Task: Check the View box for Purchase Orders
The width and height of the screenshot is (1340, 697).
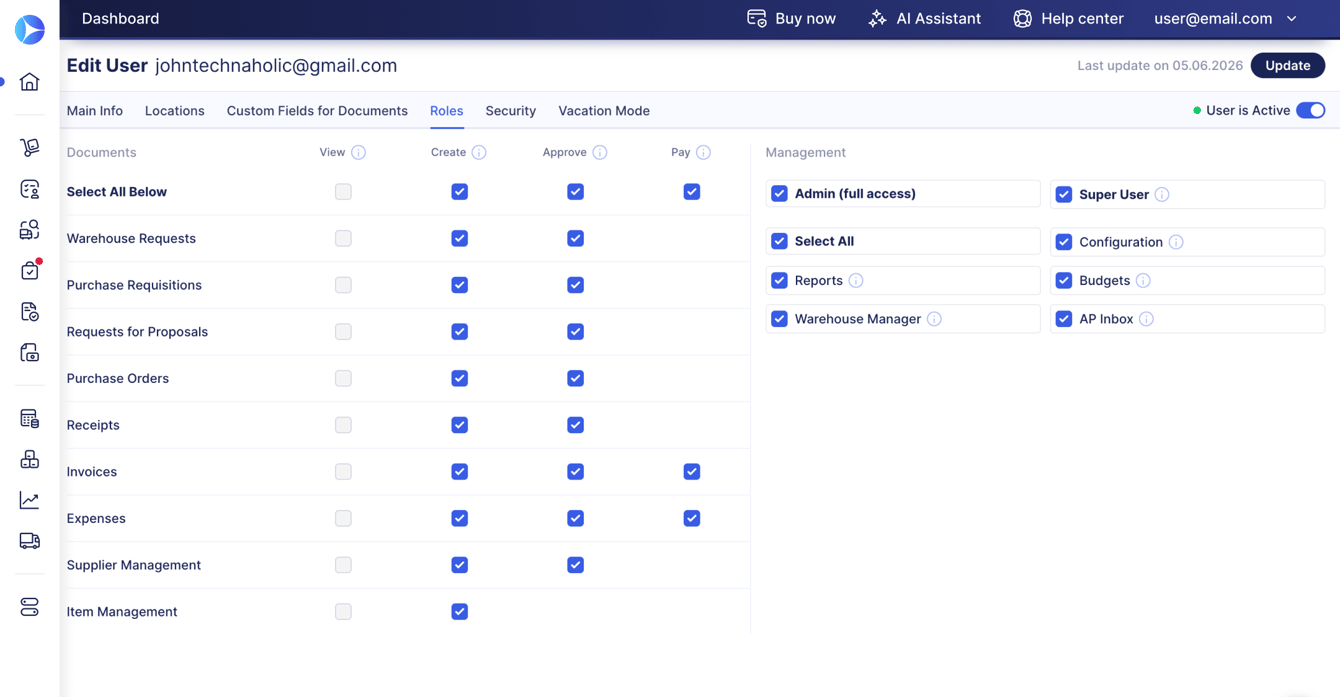Action: pos(343,378)
